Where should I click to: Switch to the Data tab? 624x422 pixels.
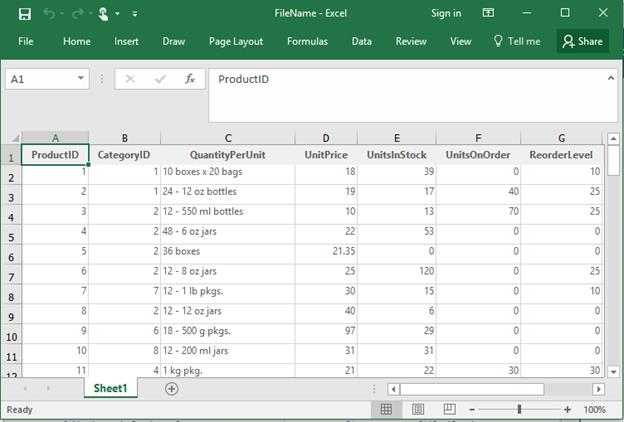(361, 41)
